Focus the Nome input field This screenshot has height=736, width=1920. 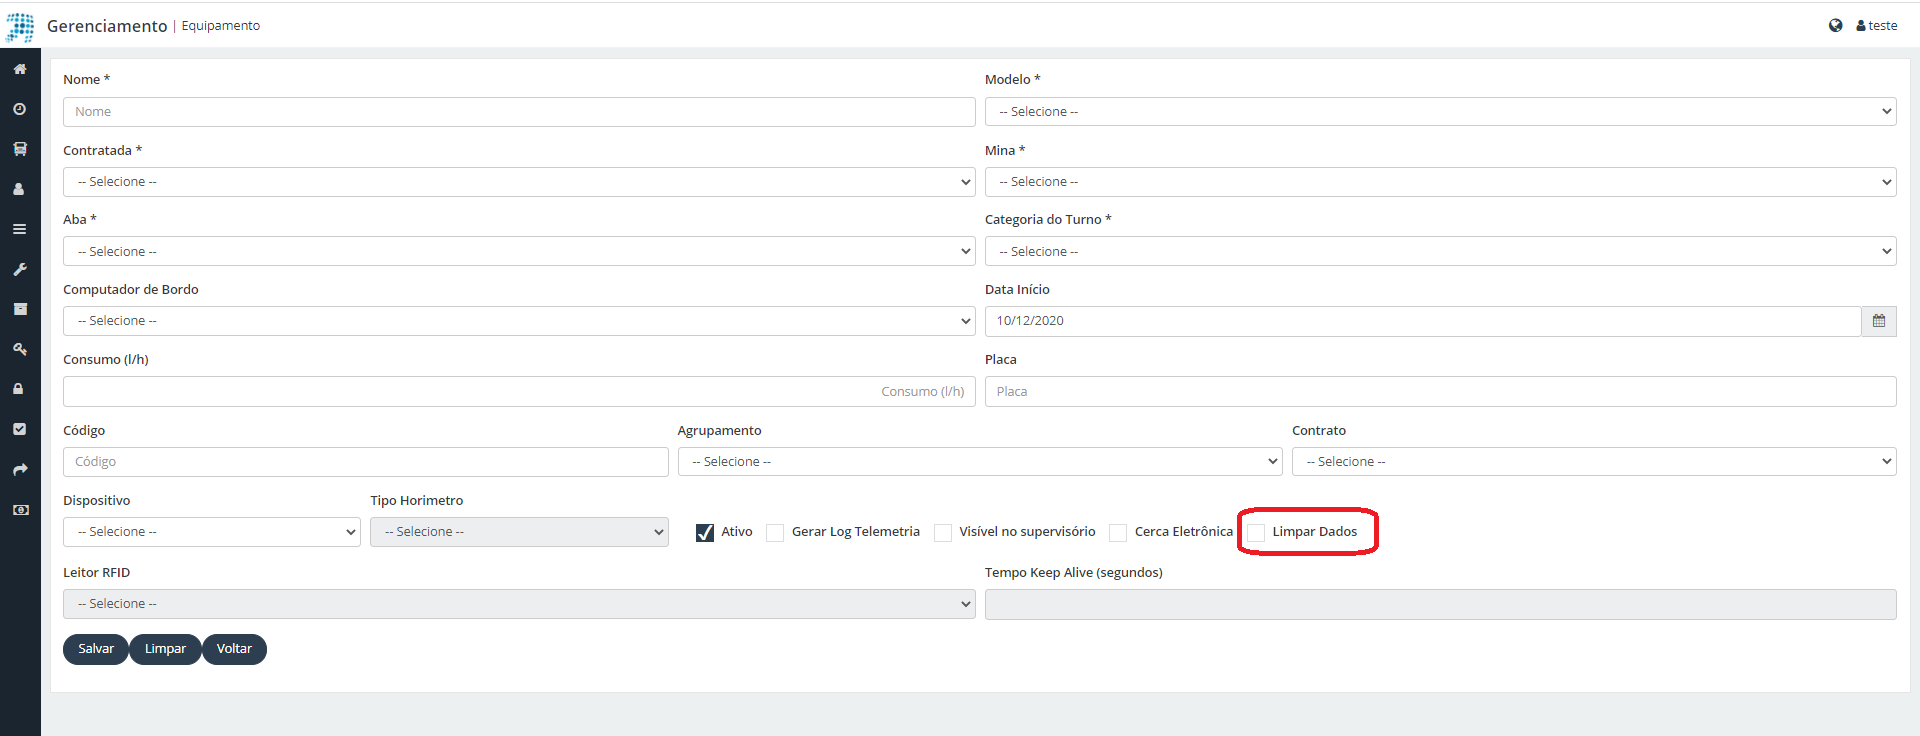point(519,112)
